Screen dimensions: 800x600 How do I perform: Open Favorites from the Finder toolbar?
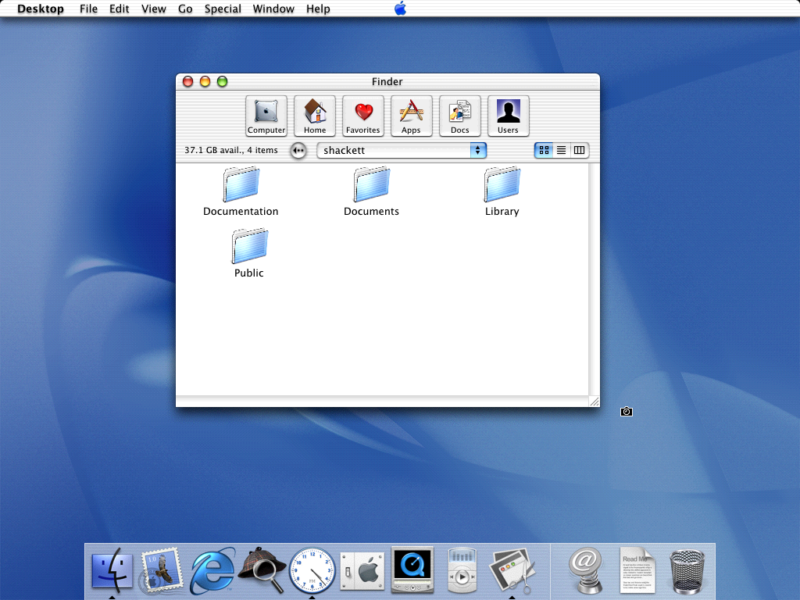363,114
